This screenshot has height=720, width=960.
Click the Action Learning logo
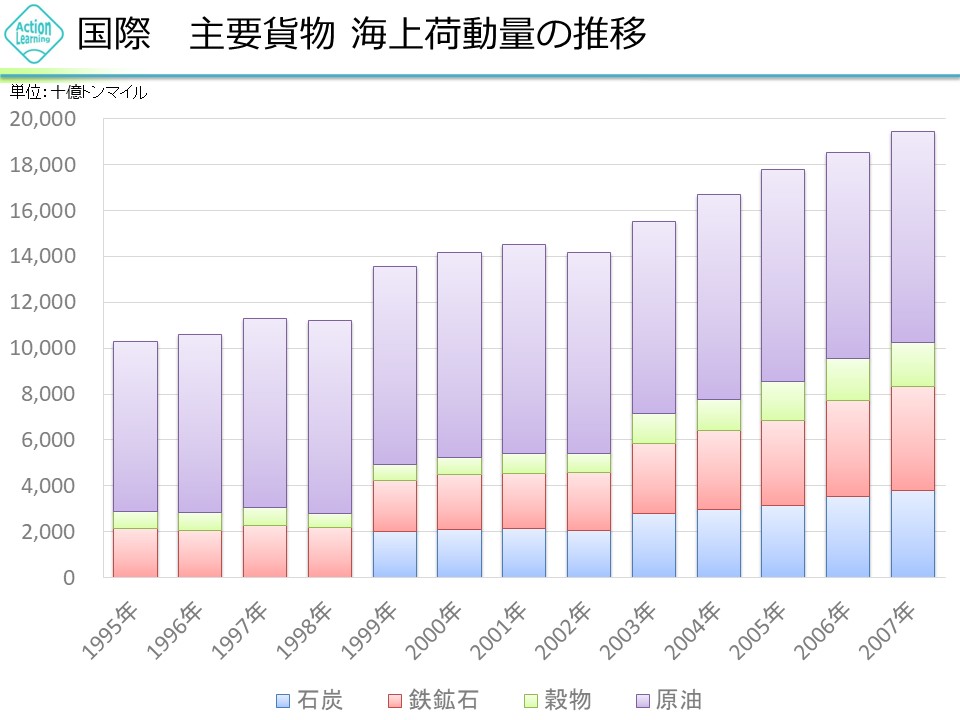[x=35, y=35]
